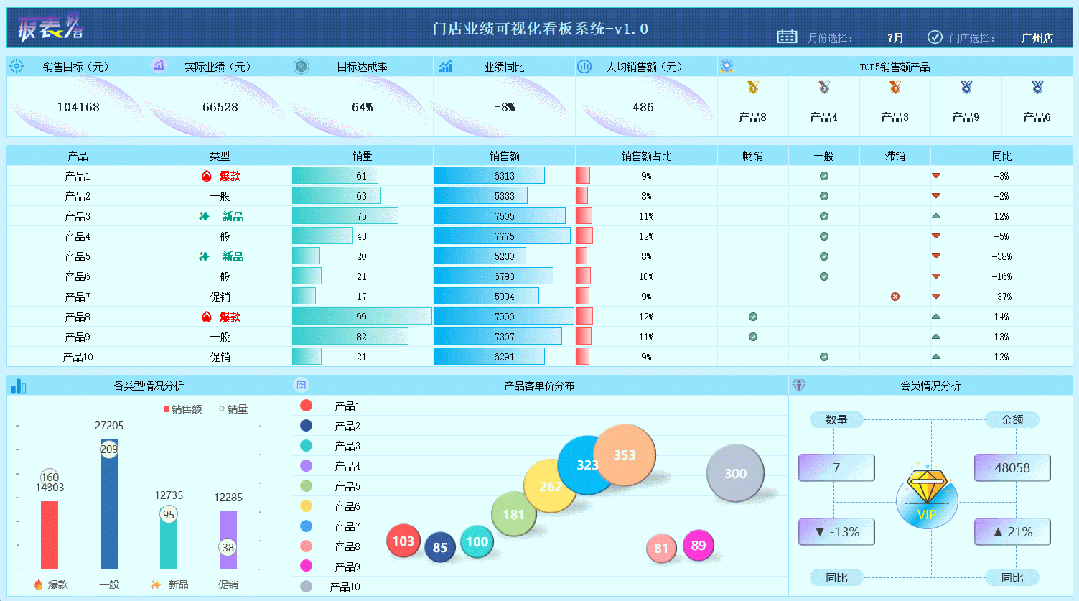
Task: Click the calendar icon beside month selector
Action: 787,36
